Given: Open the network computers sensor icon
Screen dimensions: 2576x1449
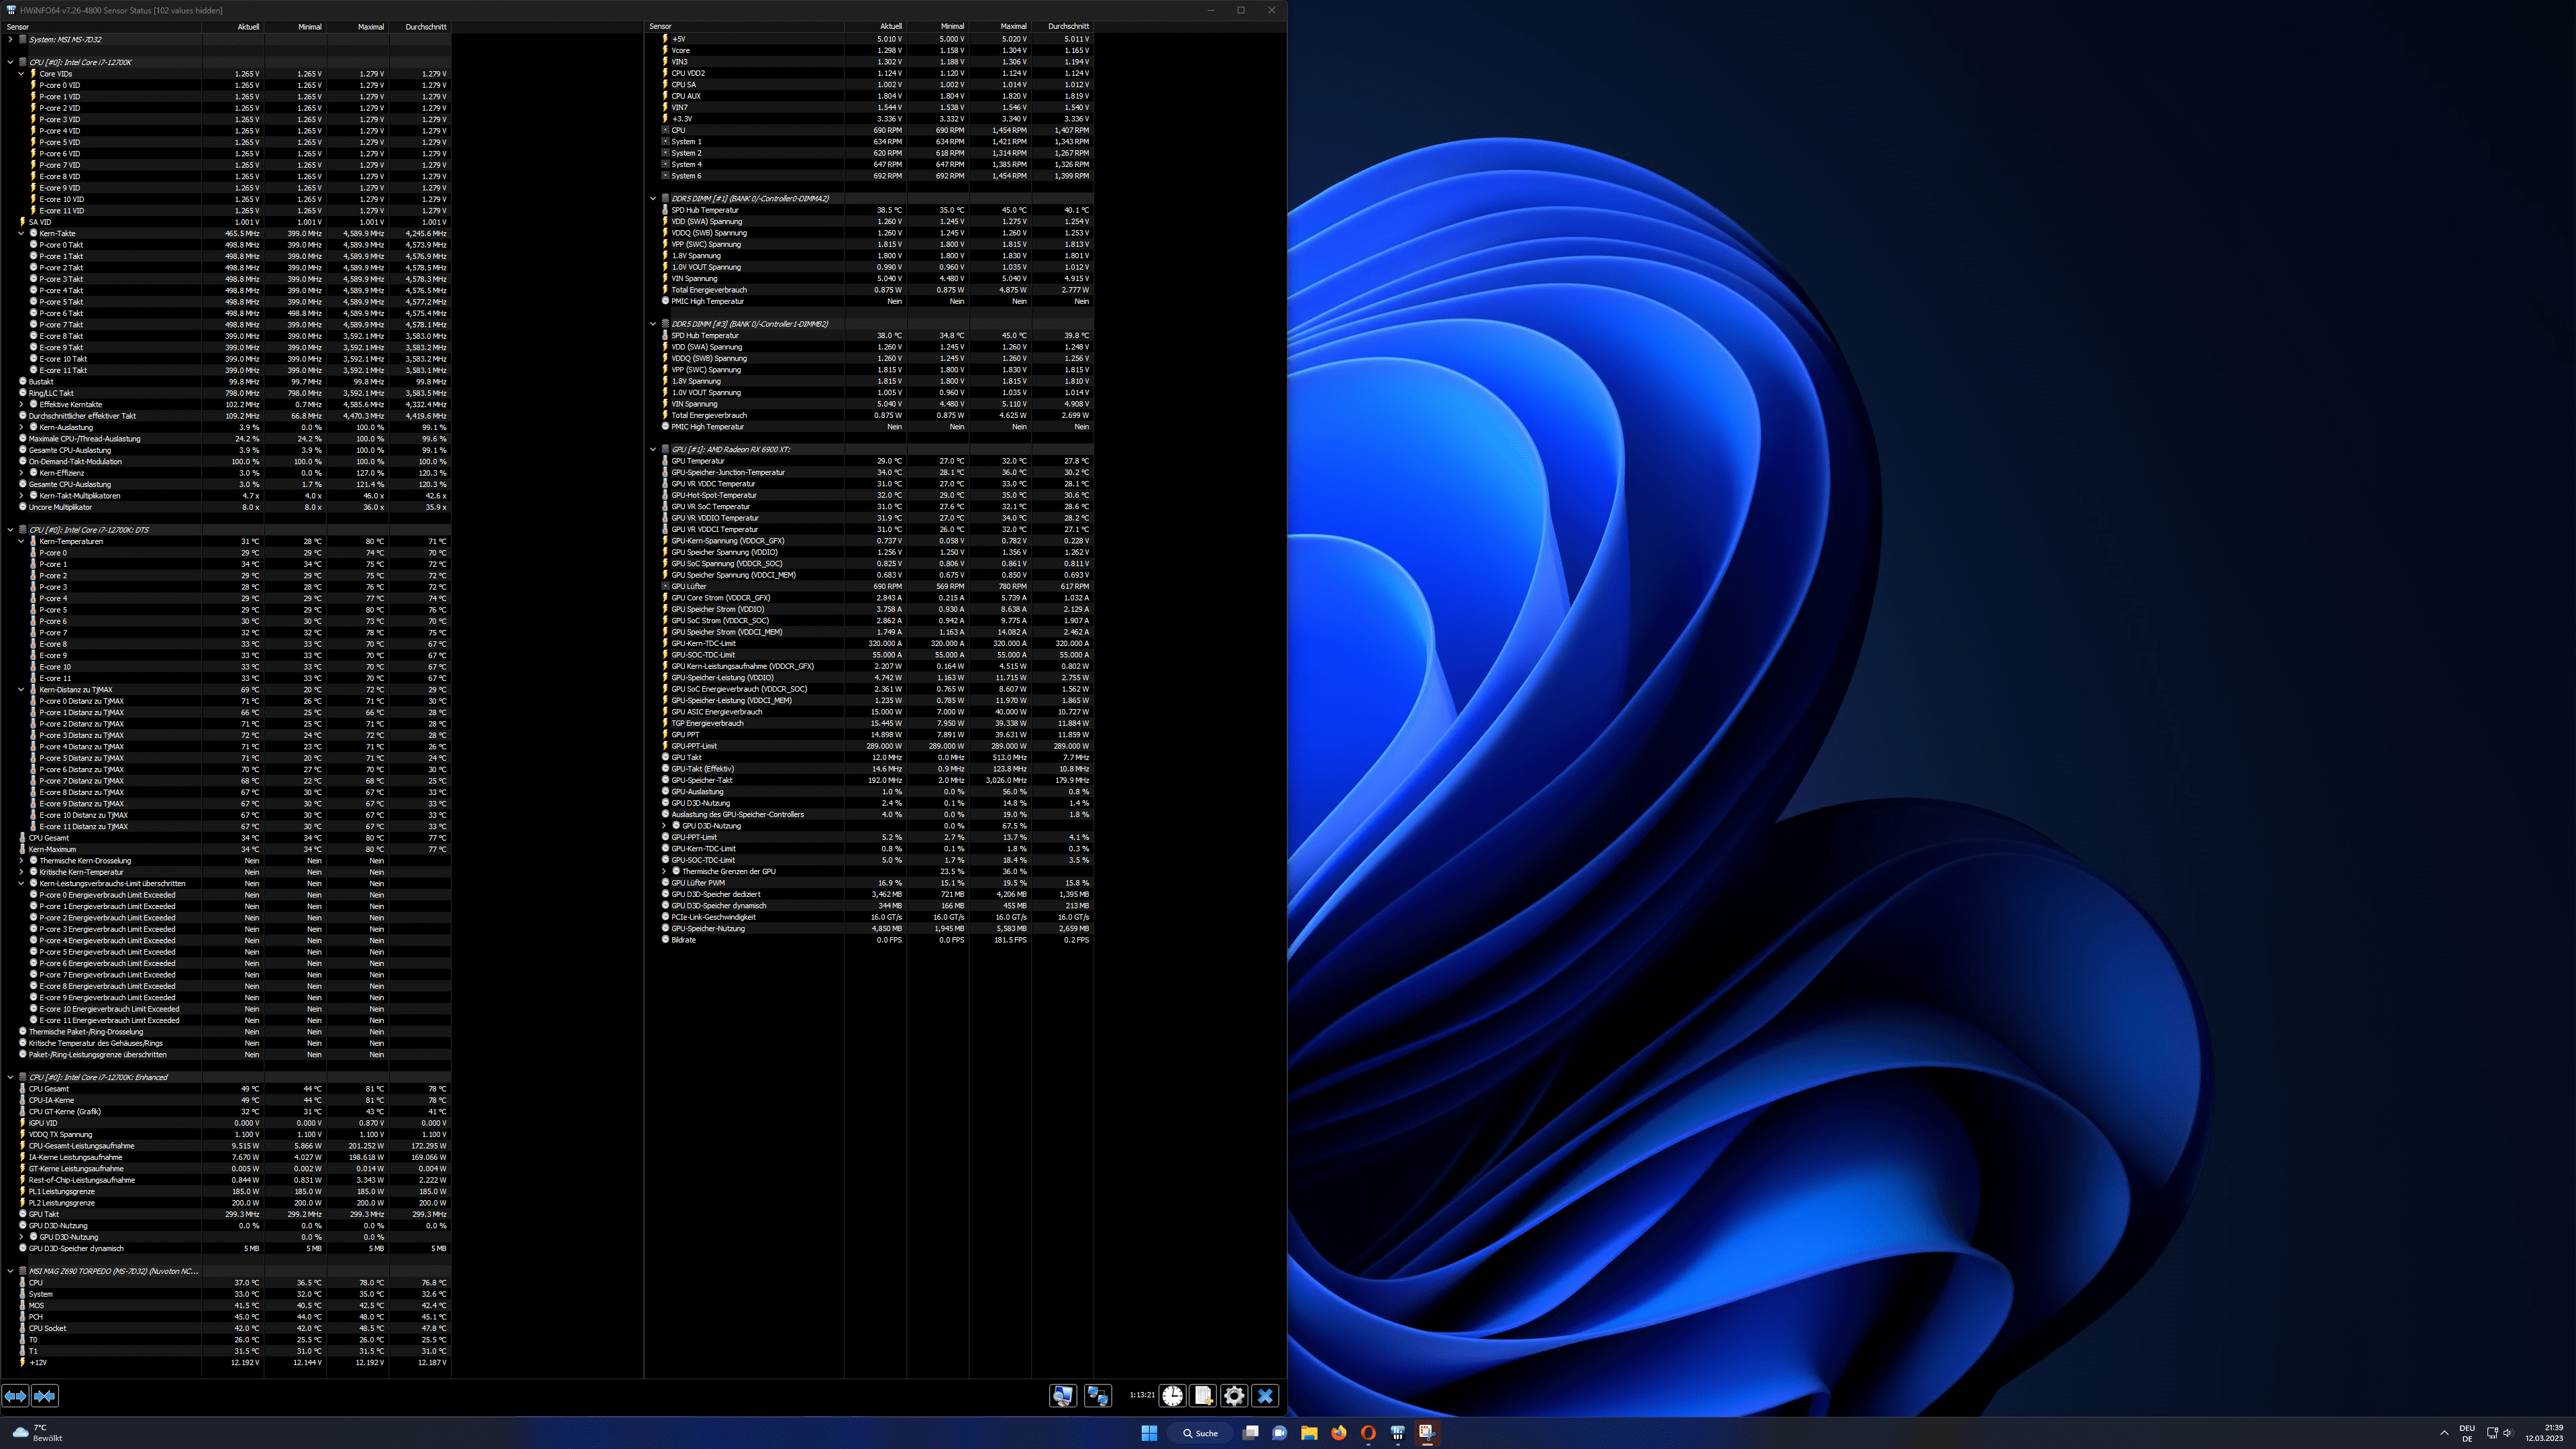Looking at the screenshot, I should point(1098,1396).
